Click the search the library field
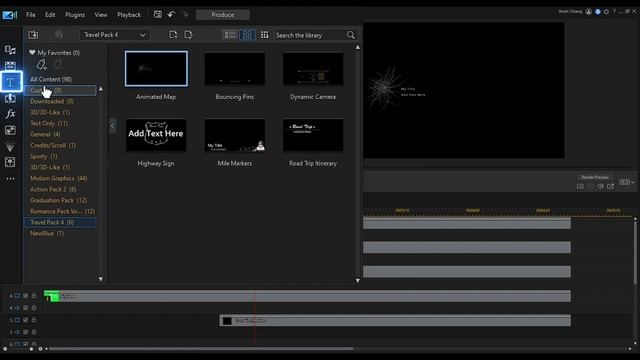 [x=310, y=35]
